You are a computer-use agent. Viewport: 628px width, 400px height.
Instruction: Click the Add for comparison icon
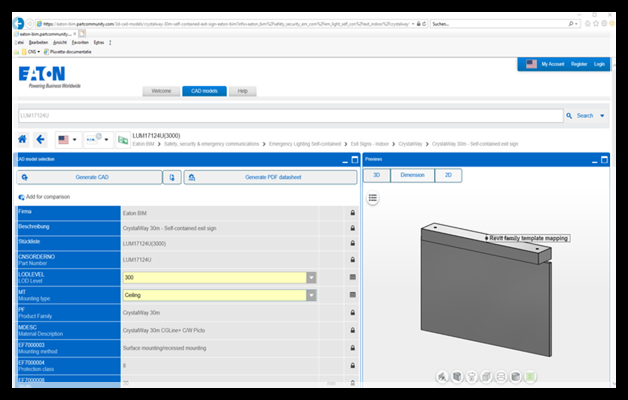[x=21, y=197]
